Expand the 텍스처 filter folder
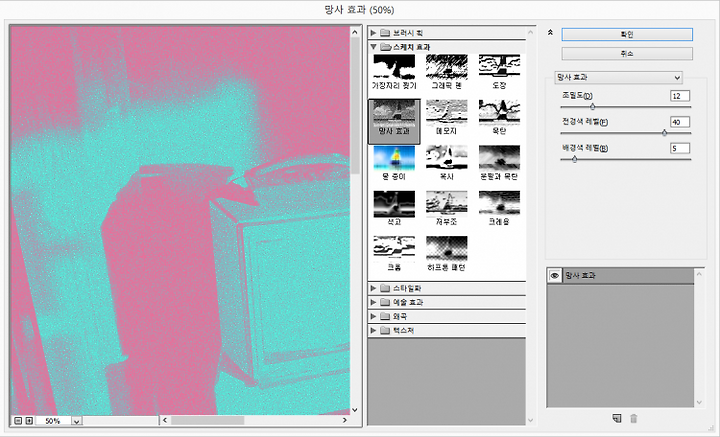Screen dimensions: 720x437 coord(373,331)
